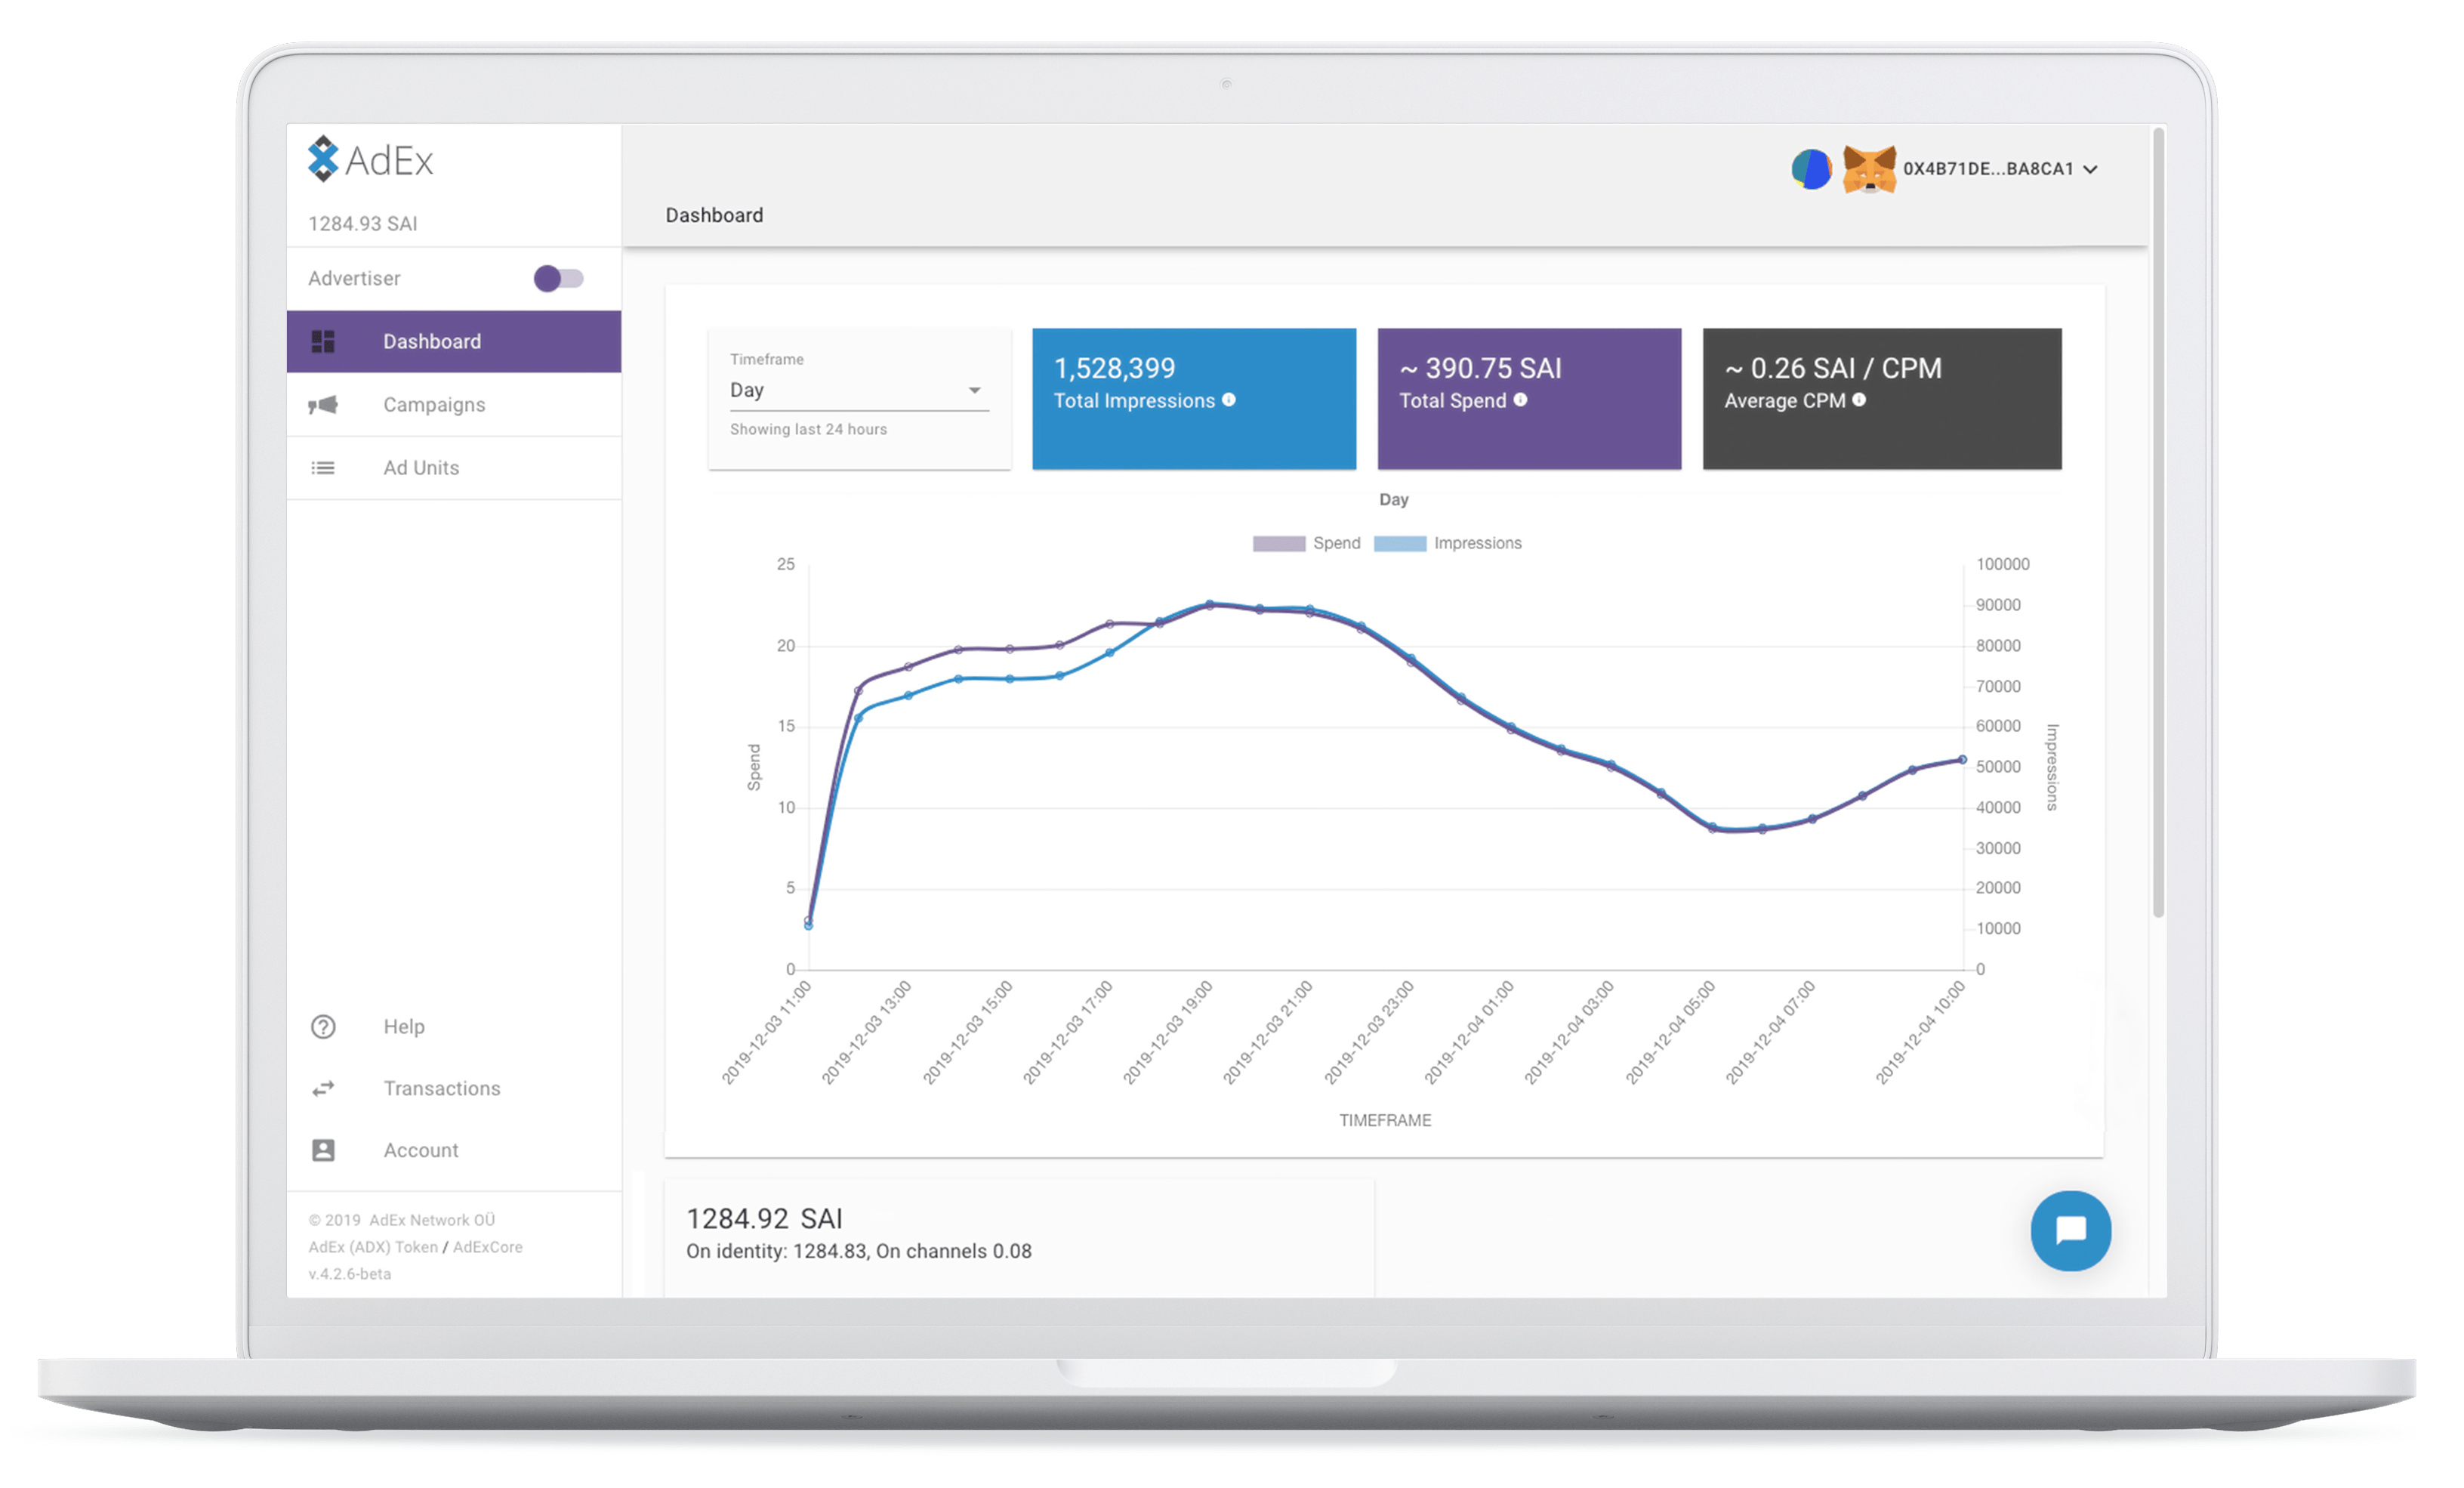Image resolution: width=2464 pixels, height=1488 pixels.
Task: Click info icon beside Total Spend
Action: (x=1520, y=400)
